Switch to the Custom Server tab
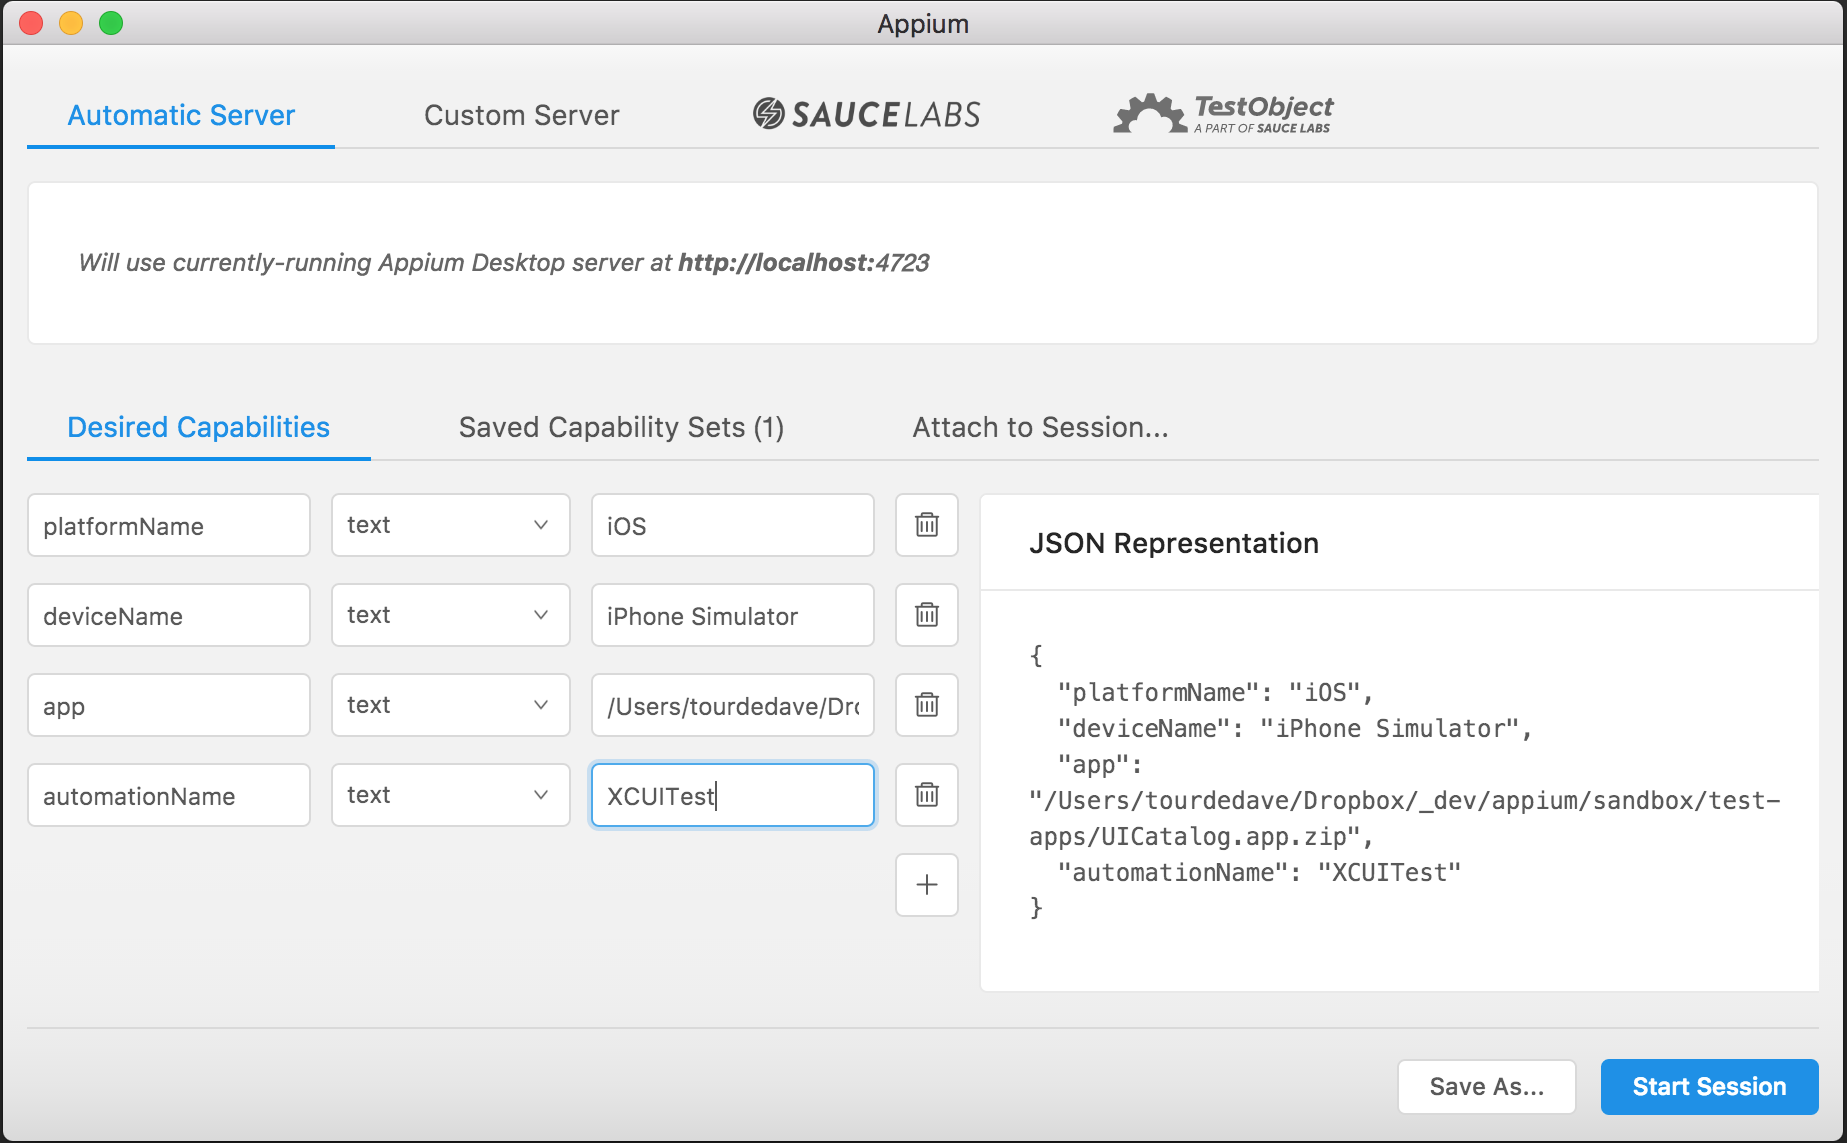Viewport: 1847px width, 1143px height. coord(521,115)
